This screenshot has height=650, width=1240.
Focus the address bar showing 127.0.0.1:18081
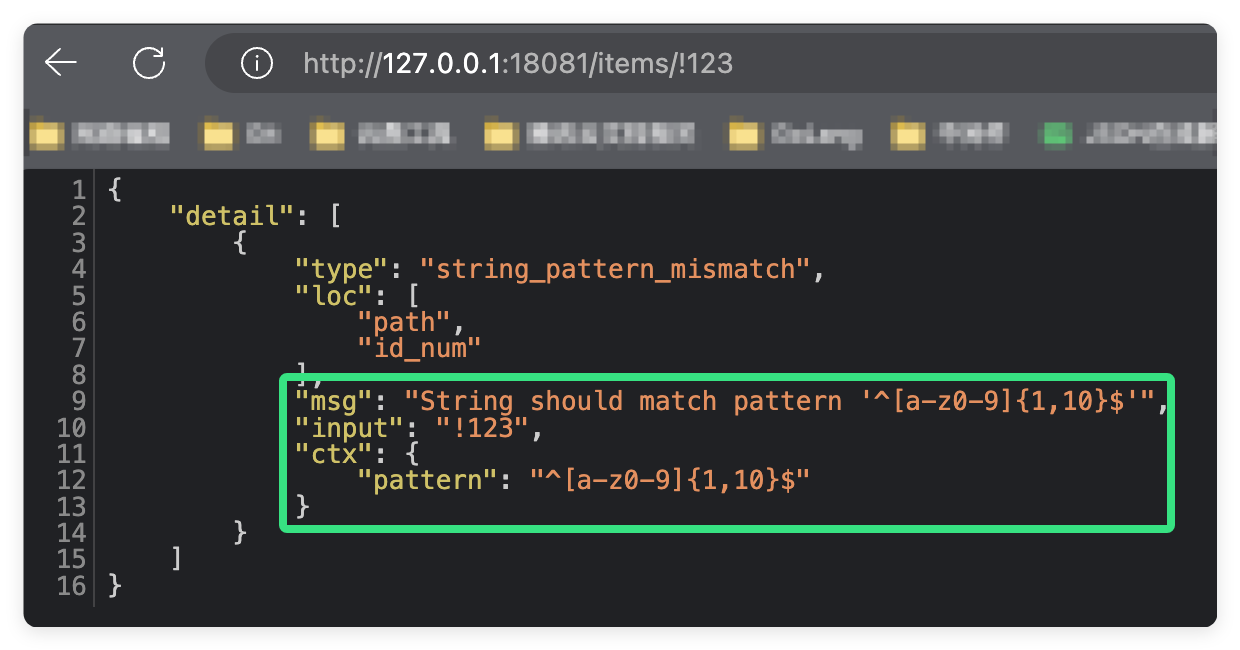(600, 64)
